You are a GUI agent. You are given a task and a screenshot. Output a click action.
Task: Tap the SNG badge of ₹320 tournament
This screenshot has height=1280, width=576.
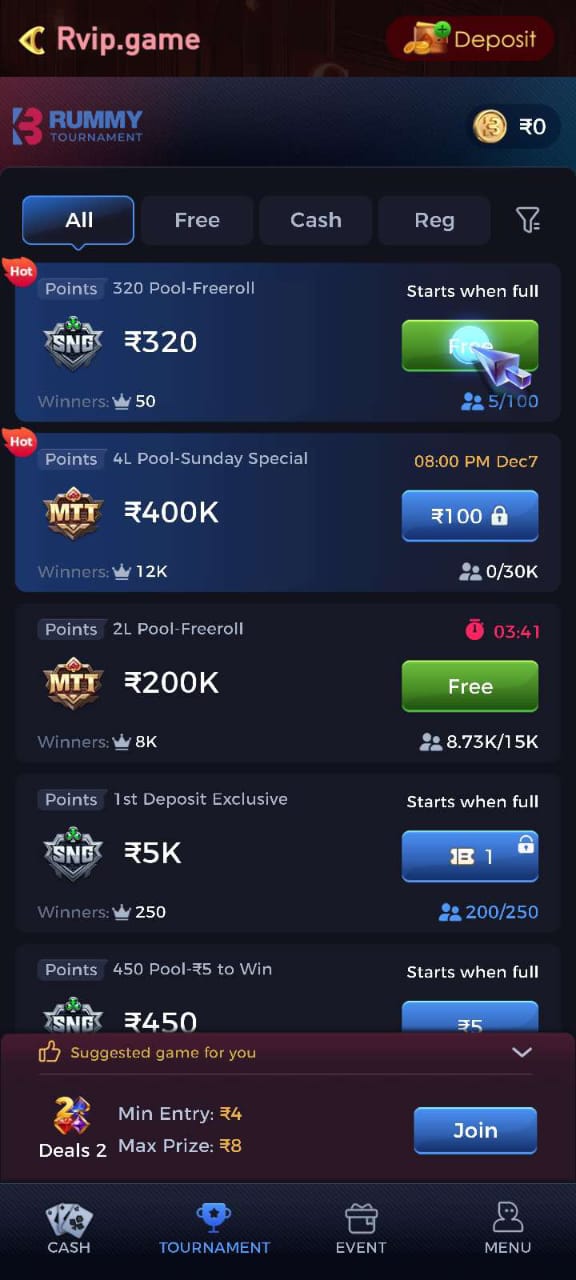point(74,344)
